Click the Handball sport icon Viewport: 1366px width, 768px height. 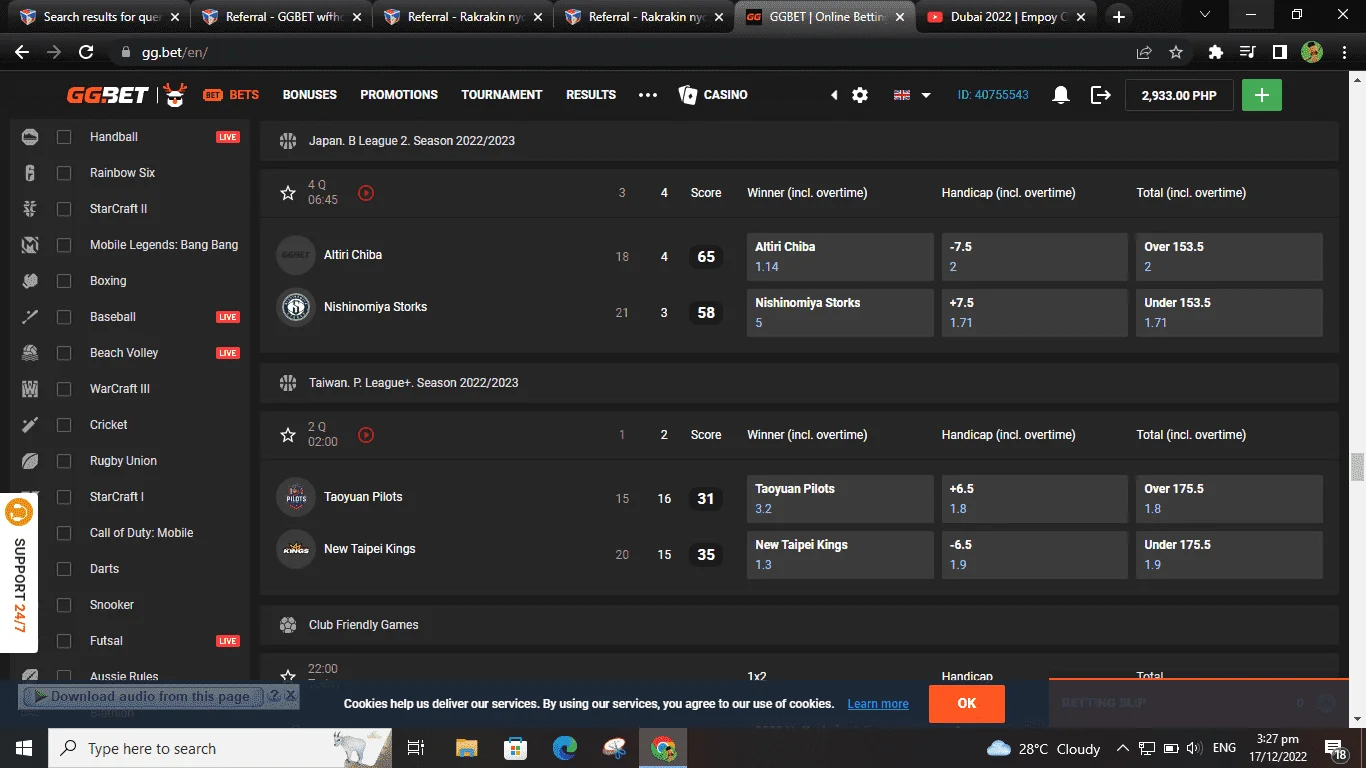(30, 137)
